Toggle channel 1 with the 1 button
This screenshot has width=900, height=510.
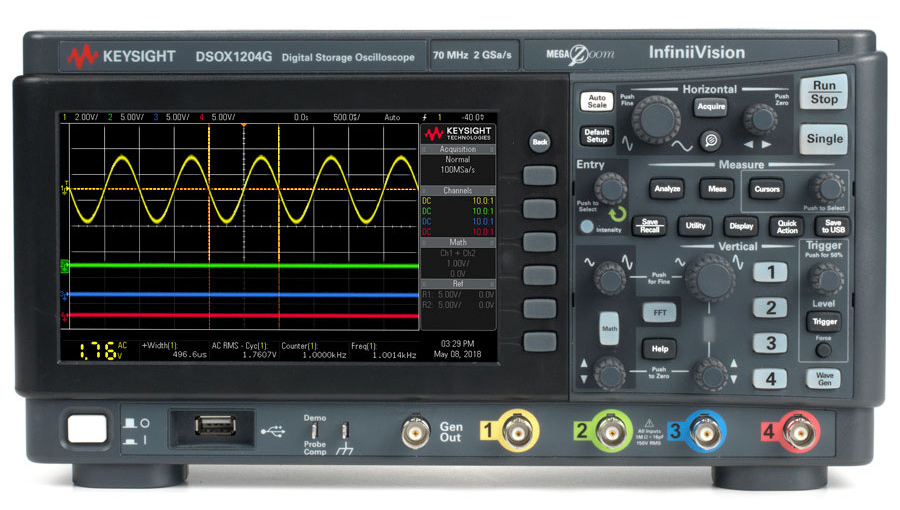pos(769,273)
